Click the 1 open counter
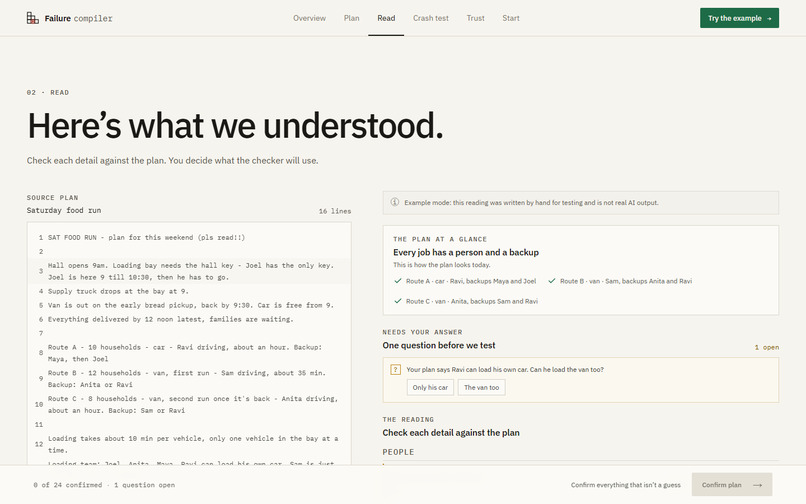 coord(766,347)
